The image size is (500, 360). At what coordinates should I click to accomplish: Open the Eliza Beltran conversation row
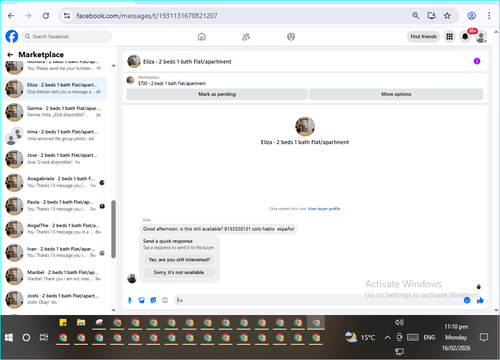(x=55, y=88)
